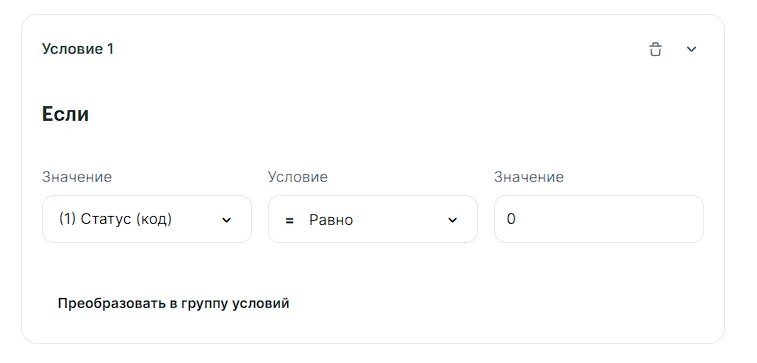Click the value input field containing 0
The height and width of the screenshot is (363, 757).
pos(599,219)
